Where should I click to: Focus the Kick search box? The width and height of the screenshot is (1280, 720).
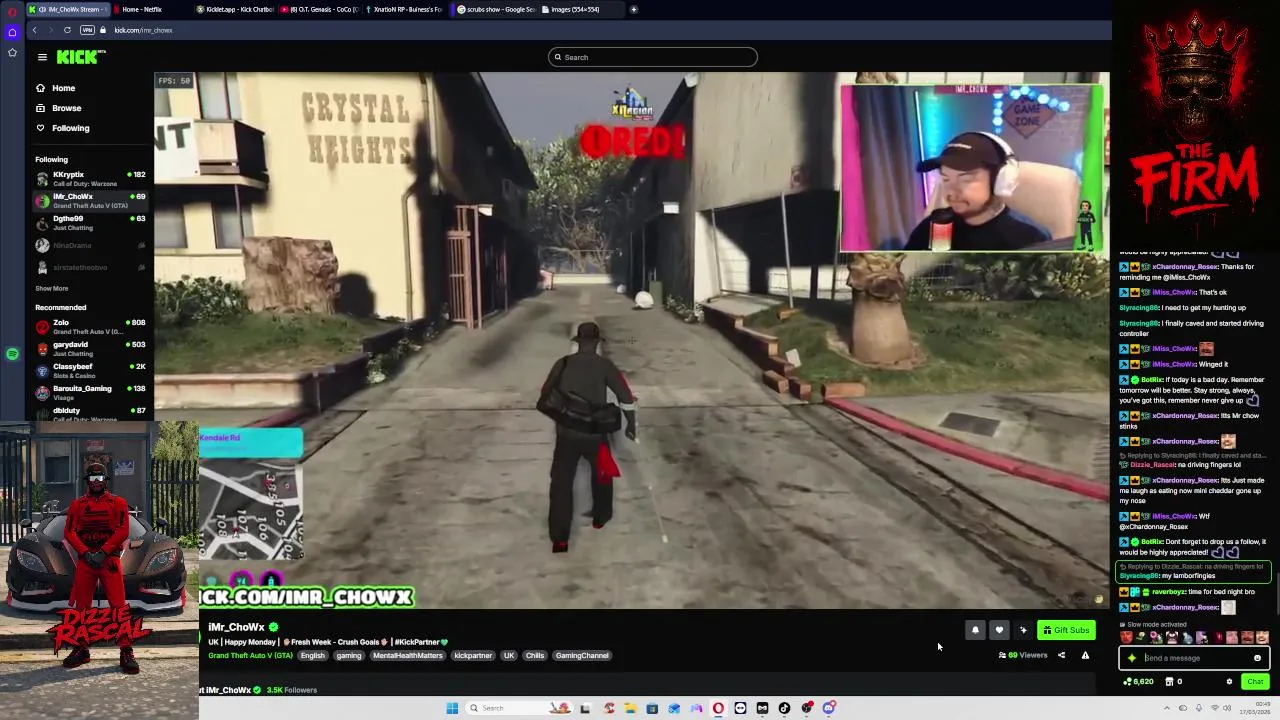pyautogui.click(x=652, y=57)
